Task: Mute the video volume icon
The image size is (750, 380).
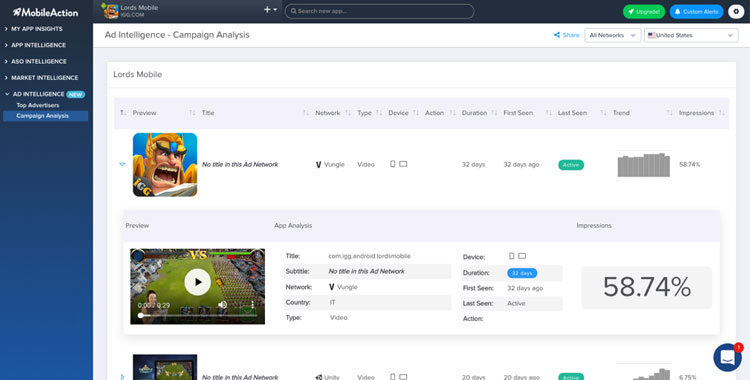Action: 222,305
